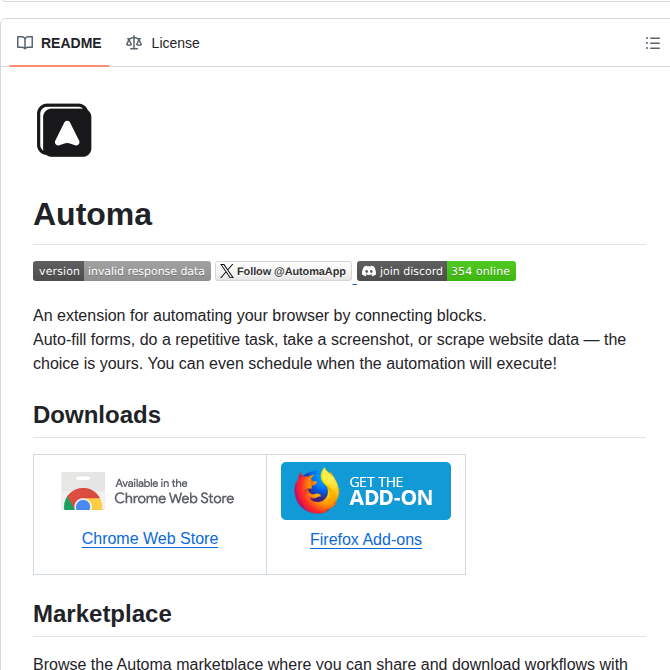The height and width of the screenshot is (670, 670).
Task: Open the Firefox Add-ons link
Action: click(366, 539)
